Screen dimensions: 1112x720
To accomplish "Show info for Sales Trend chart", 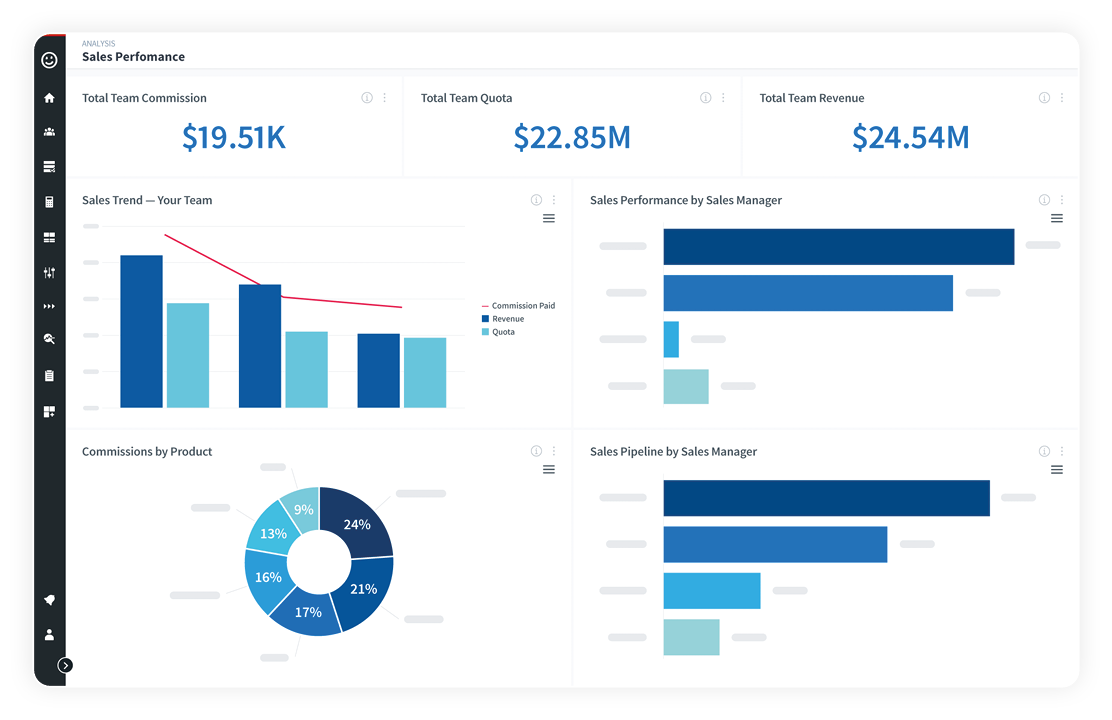I will coord(536,200).
